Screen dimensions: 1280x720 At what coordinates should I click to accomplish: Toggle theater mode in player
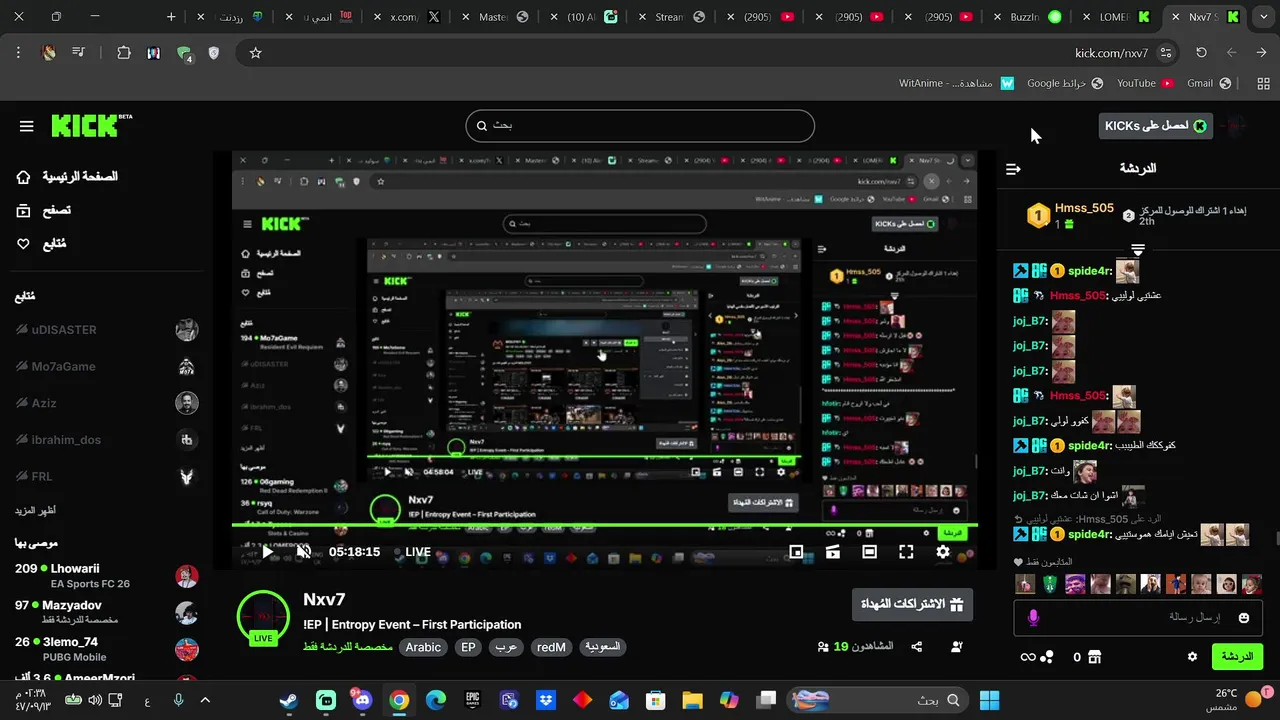(x=869, y=551)
